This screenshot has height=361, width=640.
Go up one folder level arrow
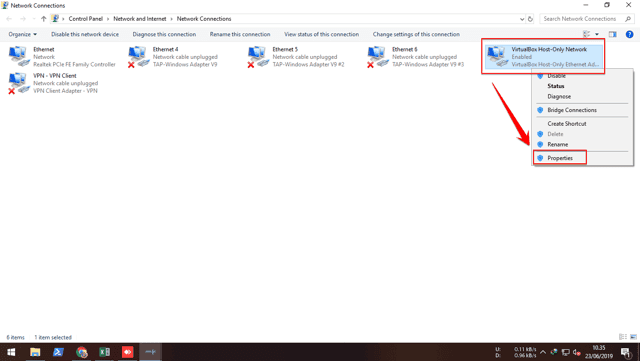(x=44, y=19)
